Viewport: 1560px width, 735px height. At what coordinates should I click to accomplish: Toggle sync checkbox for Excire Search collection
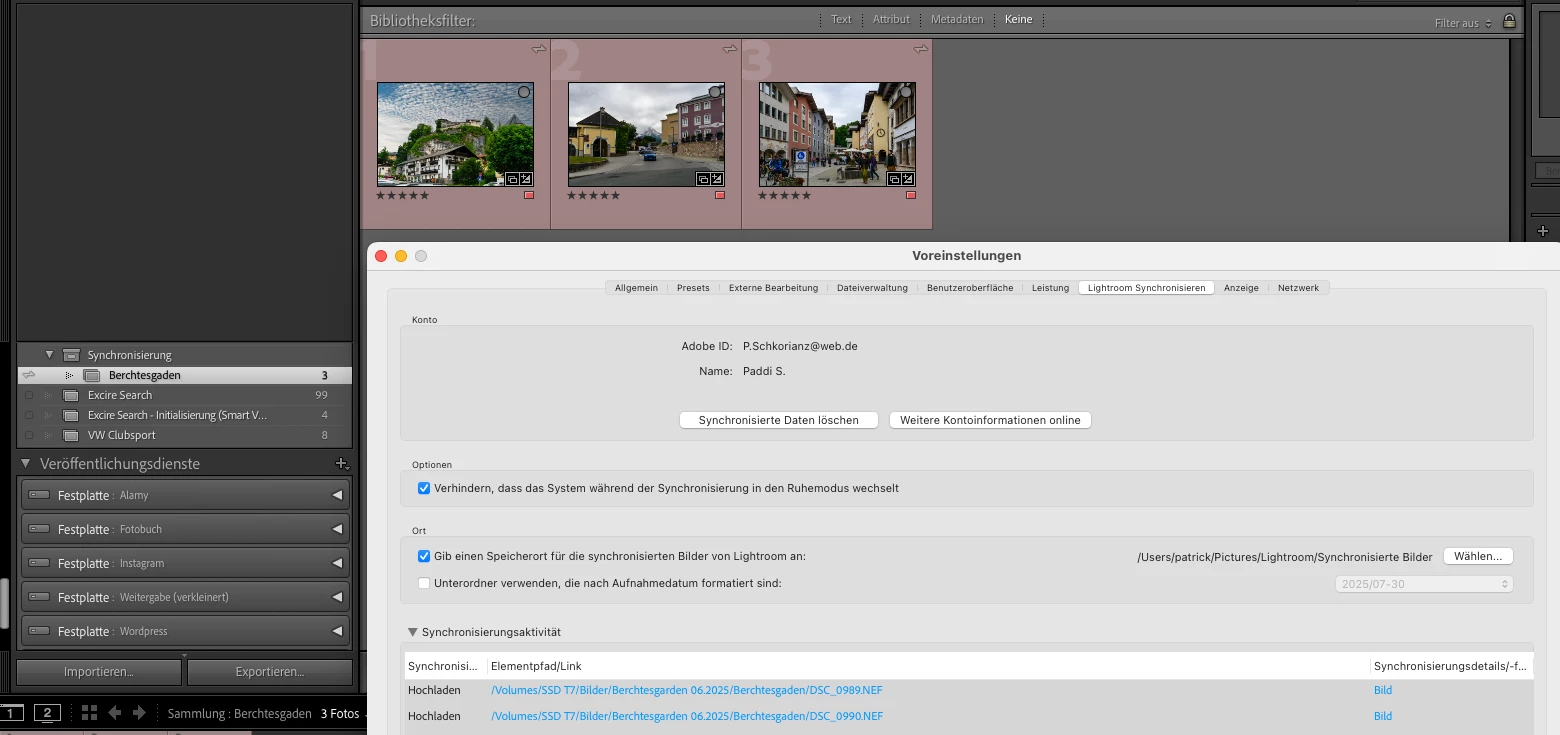pos(29,395)
